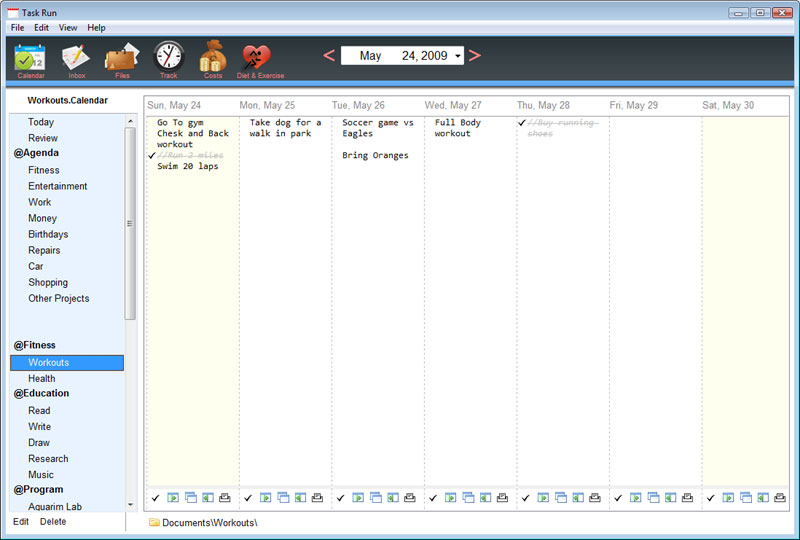The width and height of the screenshot is (800, 540).
Task: Open the File menu
Action: [18, 28]
